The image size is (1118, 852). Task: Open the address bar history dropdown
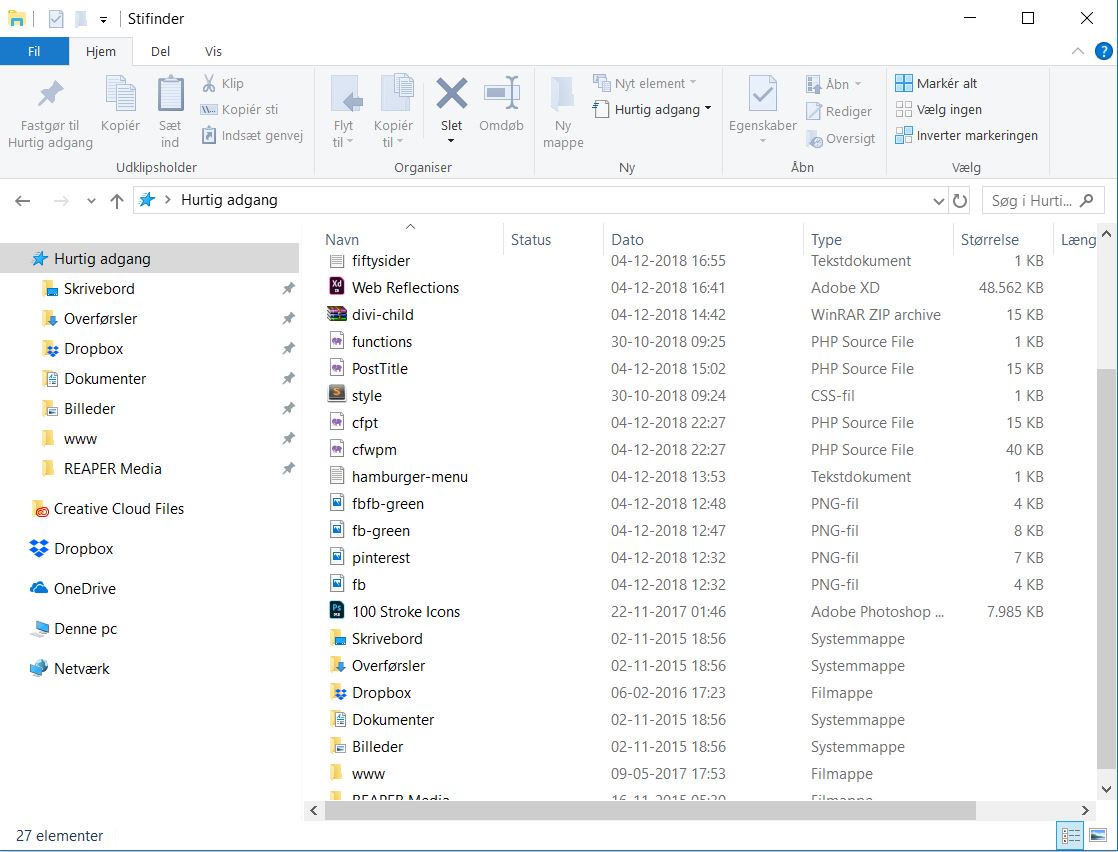tap(938, 201)
